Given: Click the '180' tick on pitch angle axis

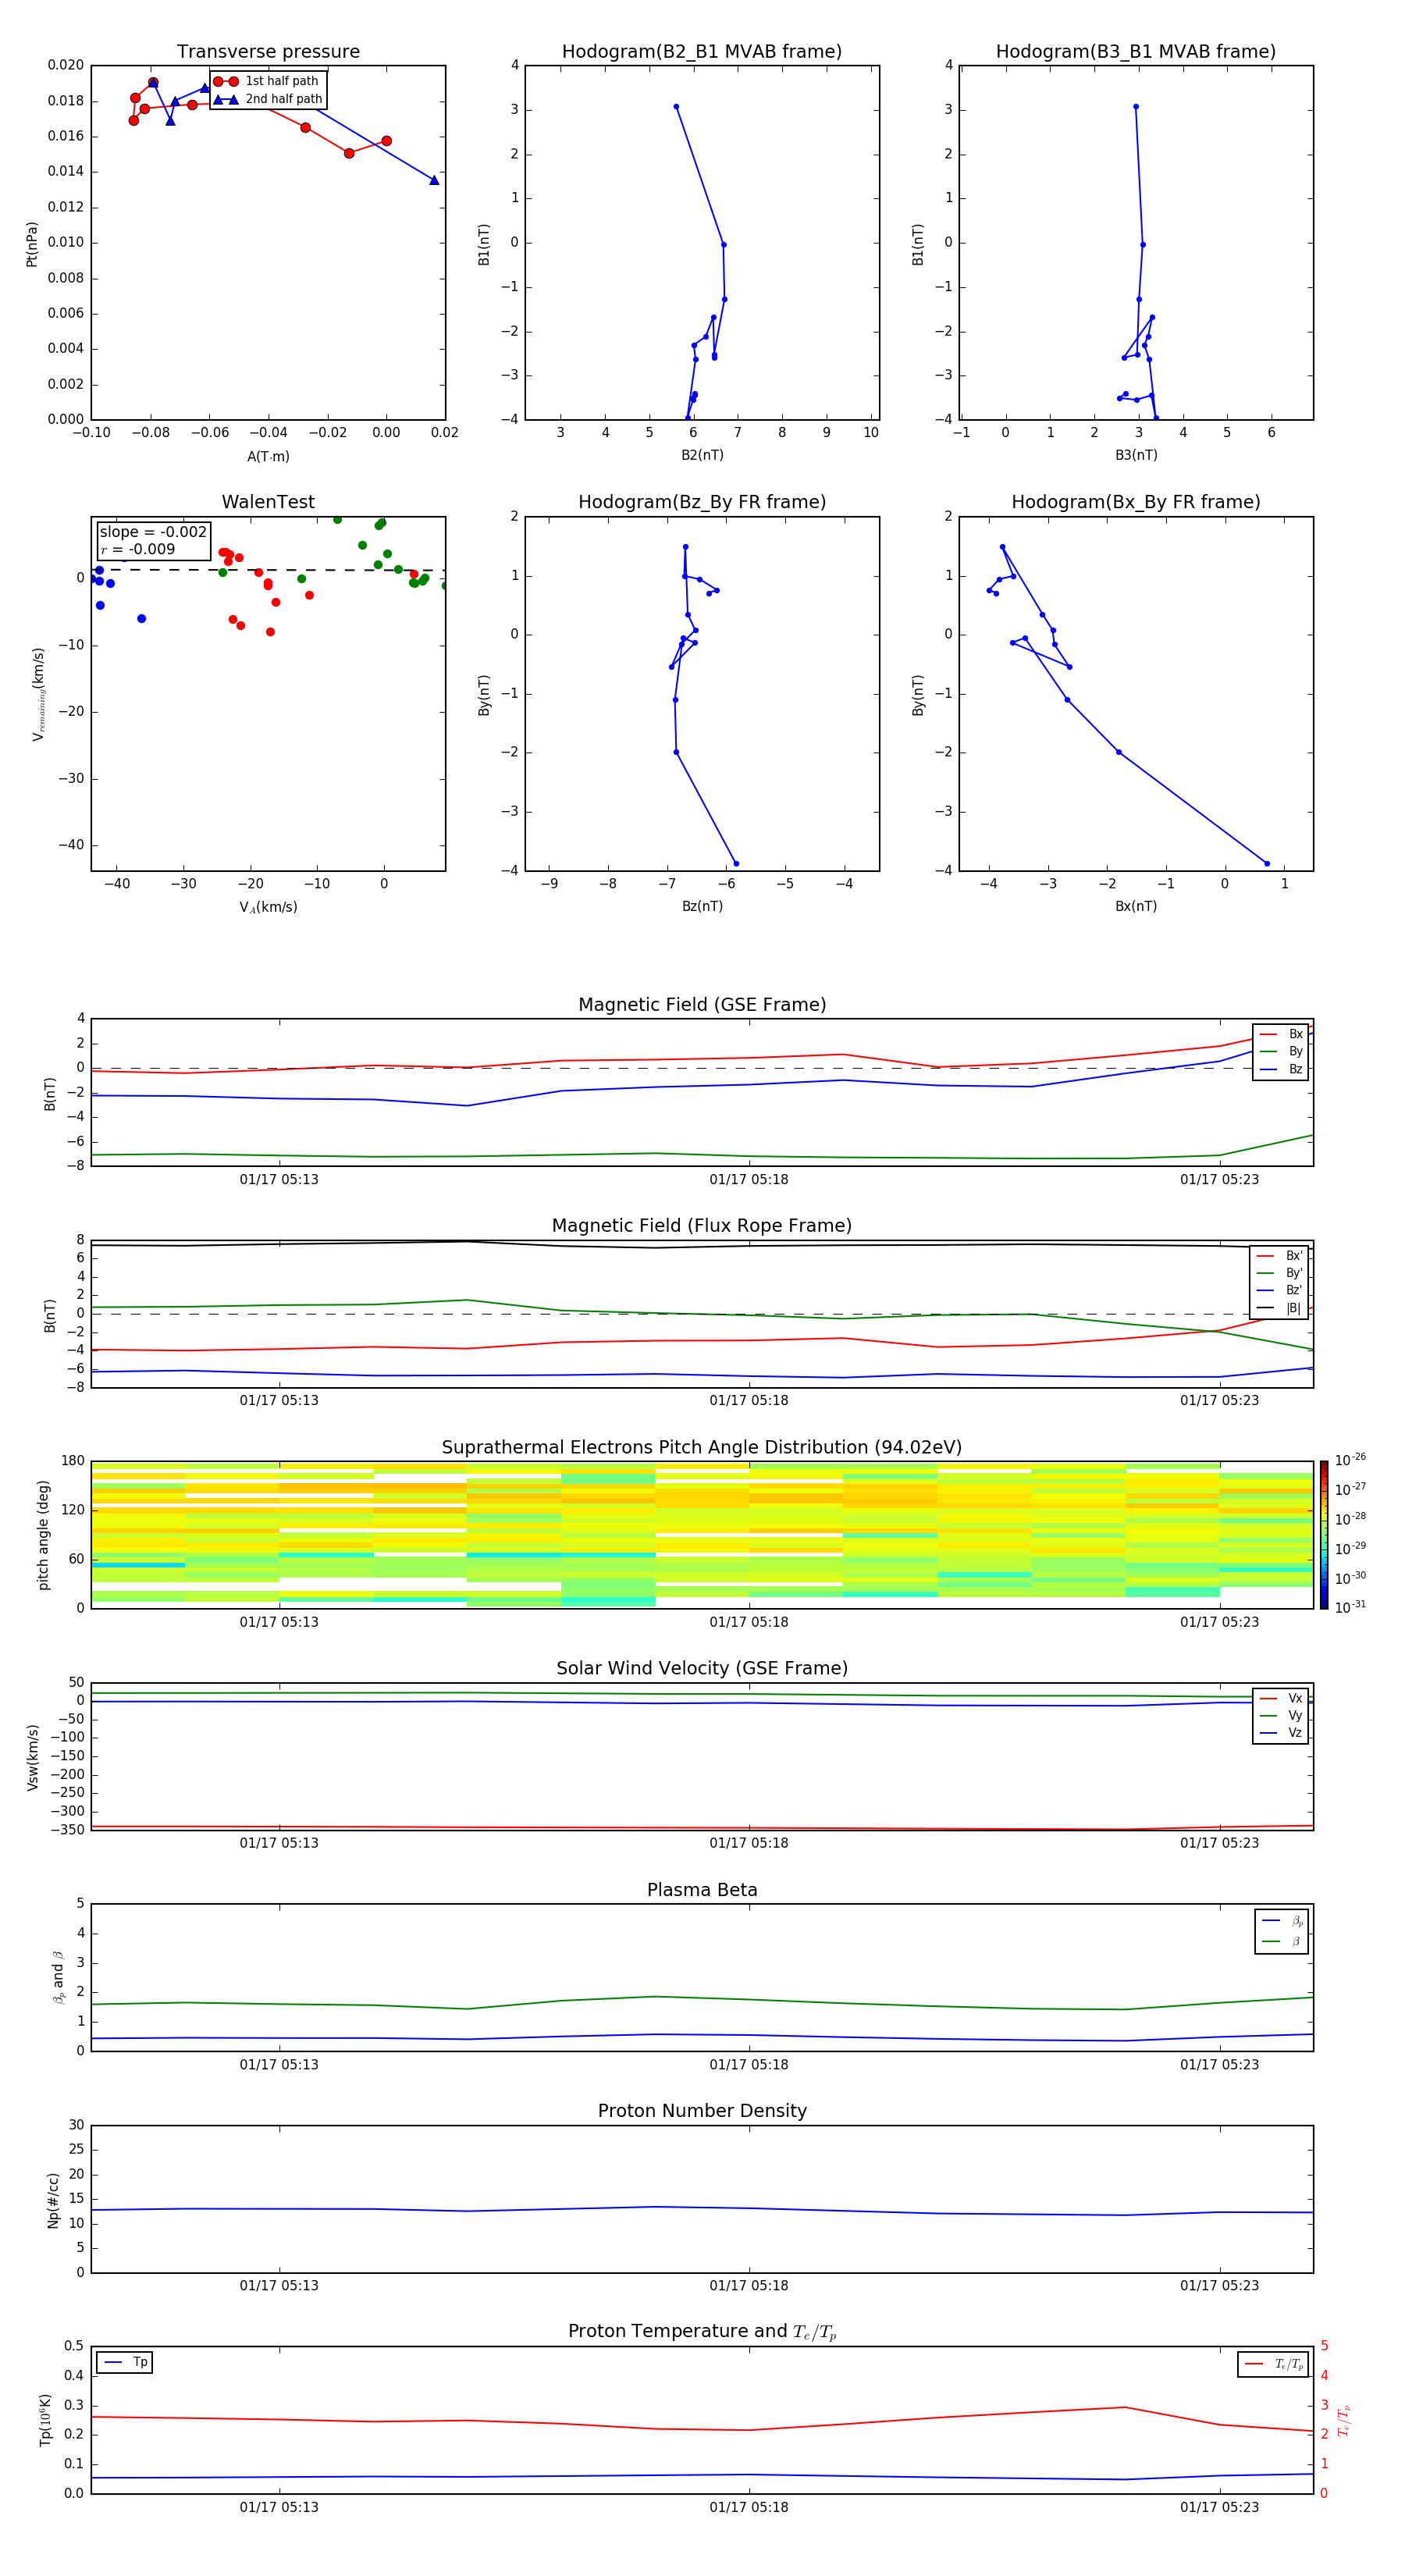Looking at the screenshot, I should 73,1461.
